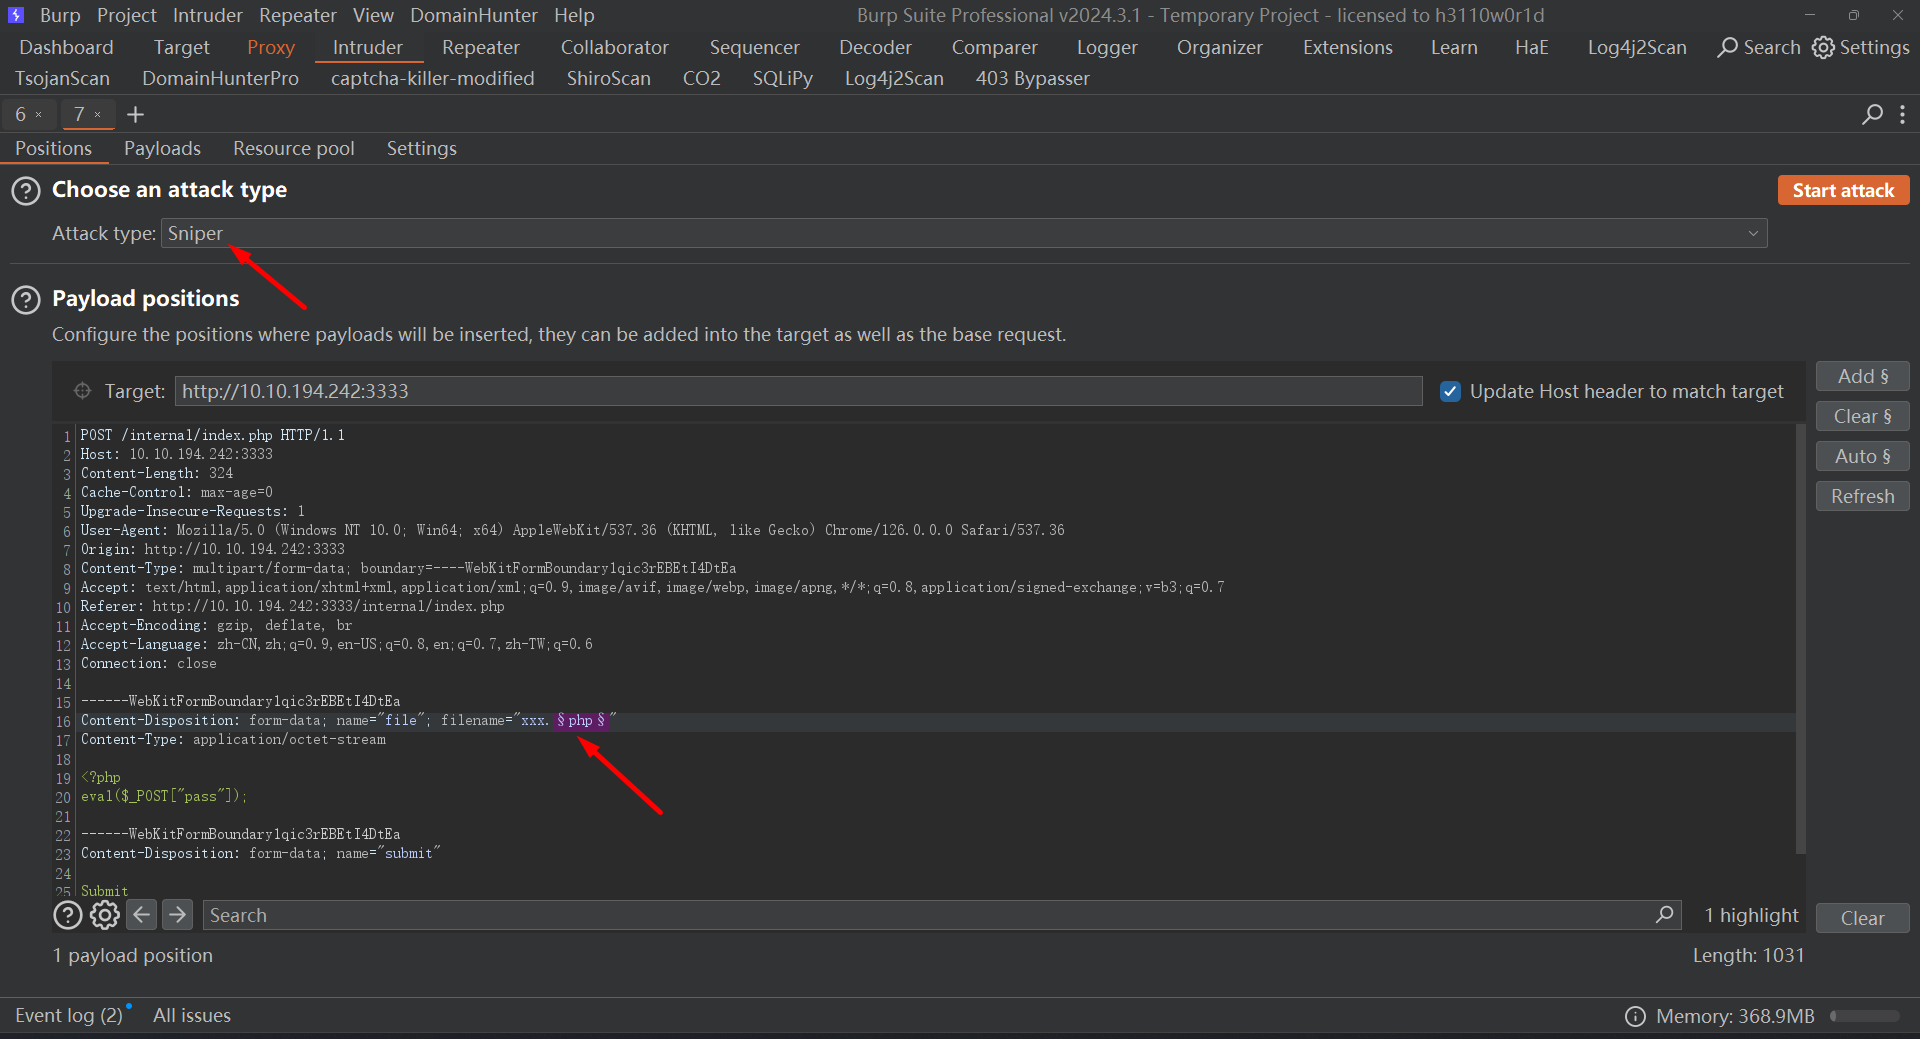This screenshot has width=1920, height=1039.
Task: Open the Comparer tab
Action: 994,47
